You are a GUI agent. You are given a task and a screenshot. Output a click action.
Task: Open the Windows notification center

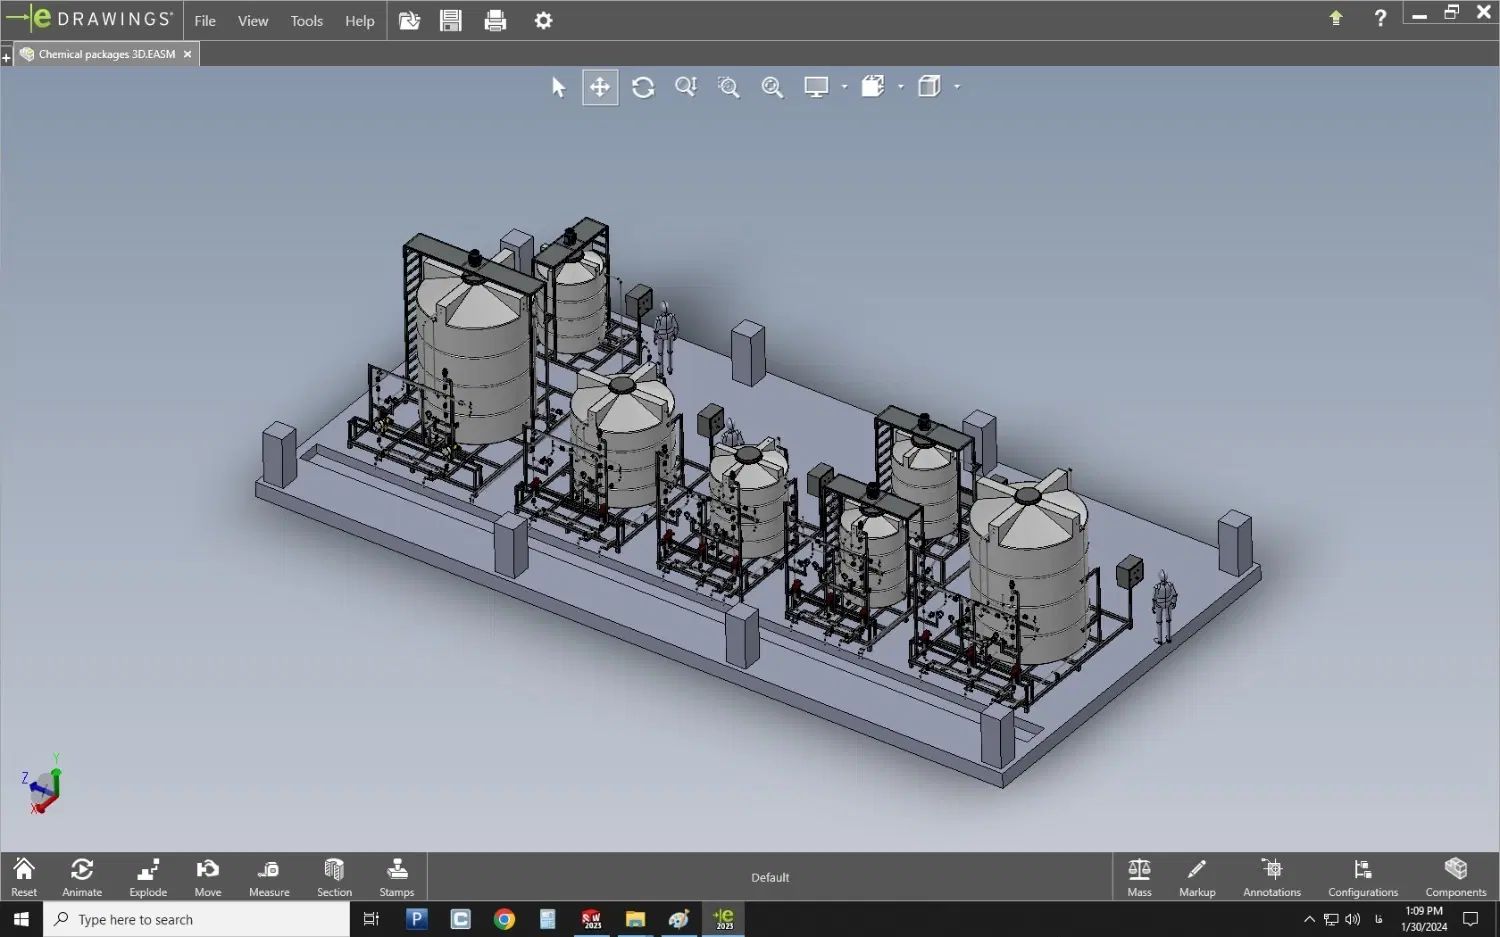[x=1471, y=919]
